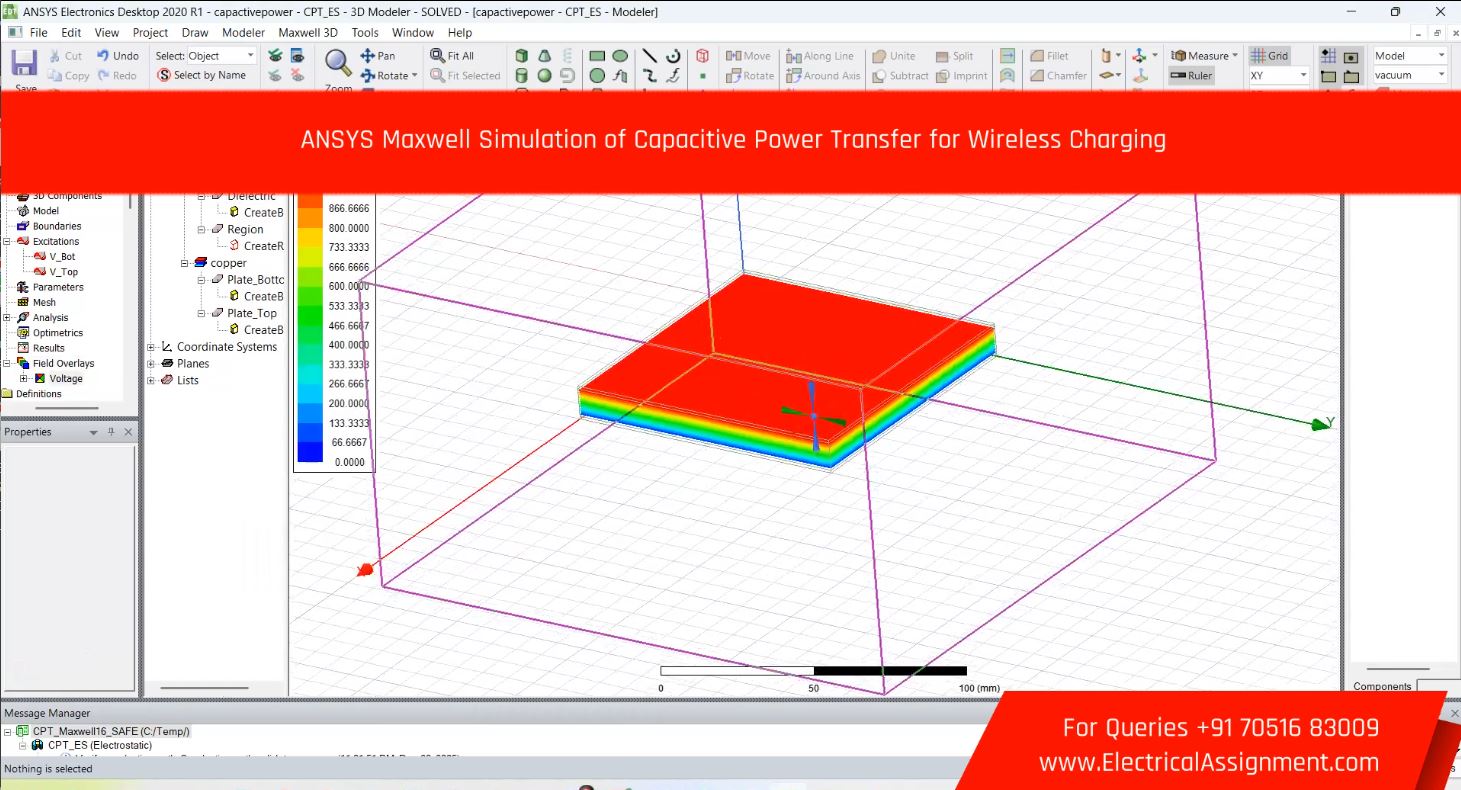Toggle the Ruler display button
This screenshot has width=1461, height=790.
point(1191,75)
